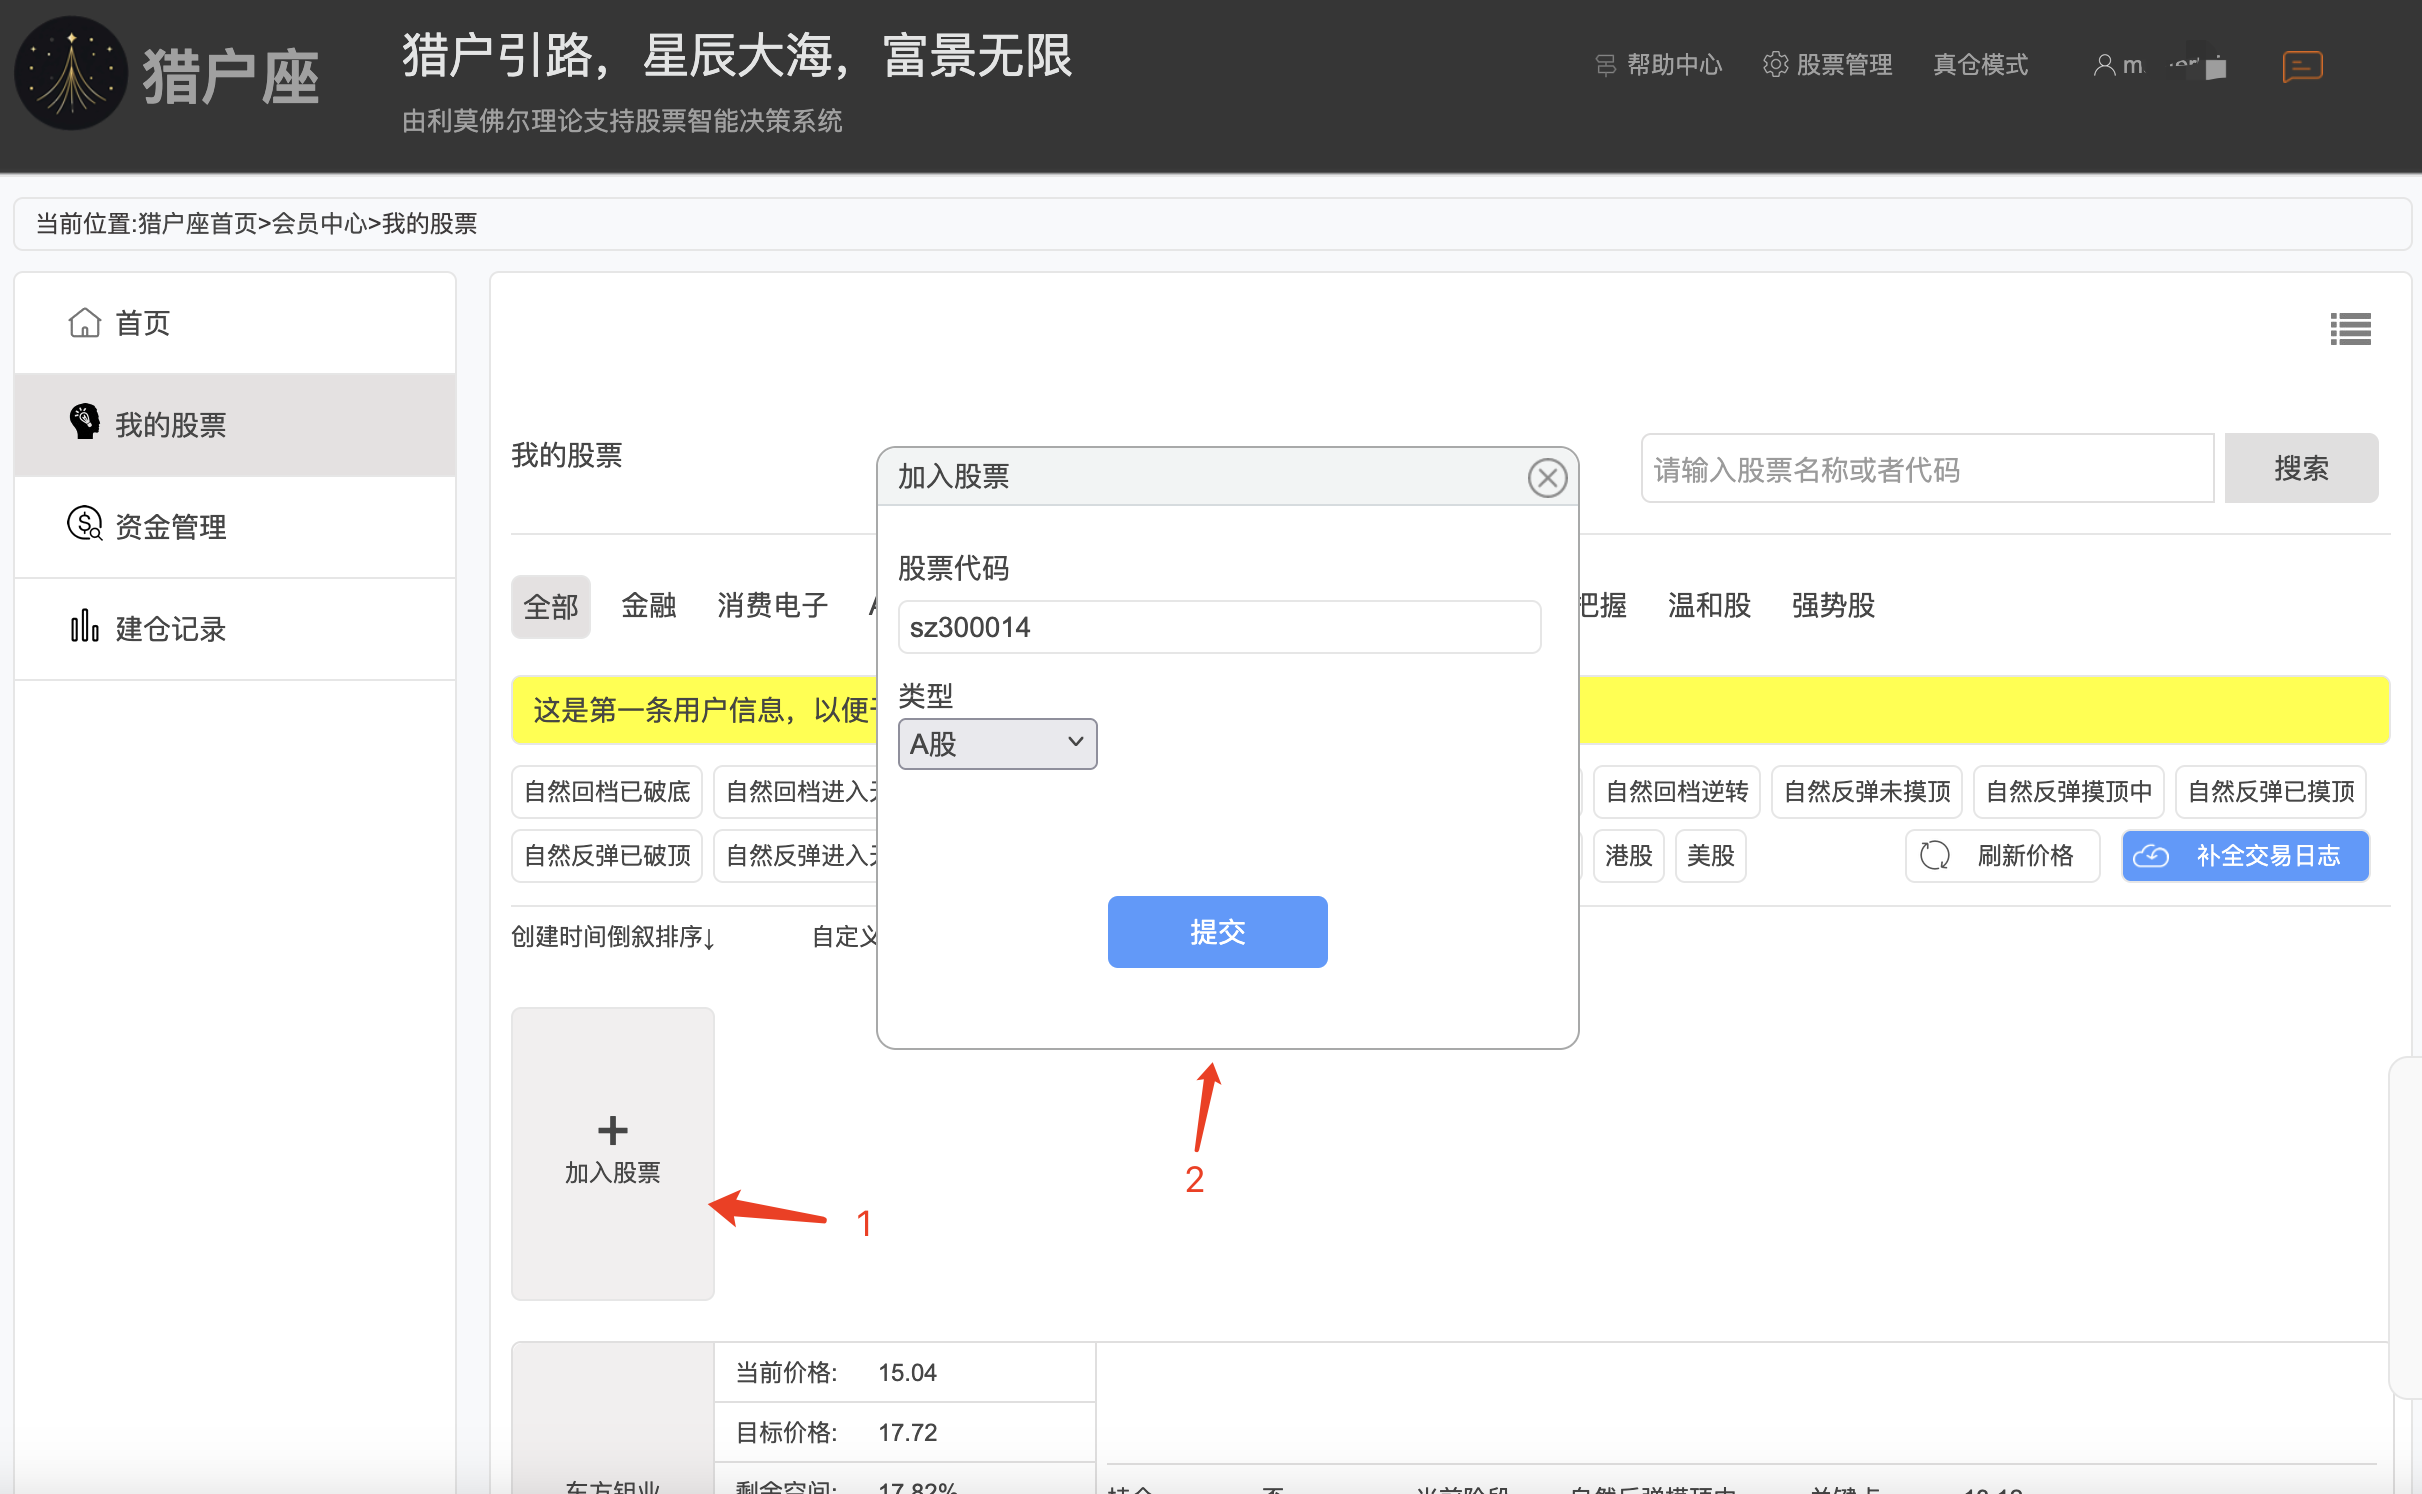Submit the form with 提交
2422x1494 pixels.
tap(1217, 932)
